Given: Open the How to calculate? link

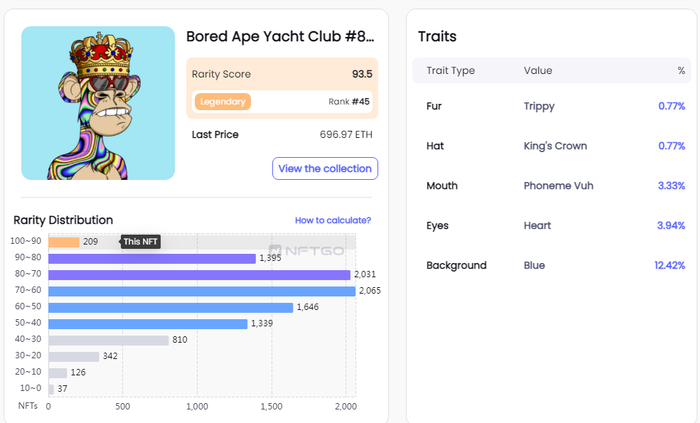Looking at the screenshot, I should coord(333,220).
